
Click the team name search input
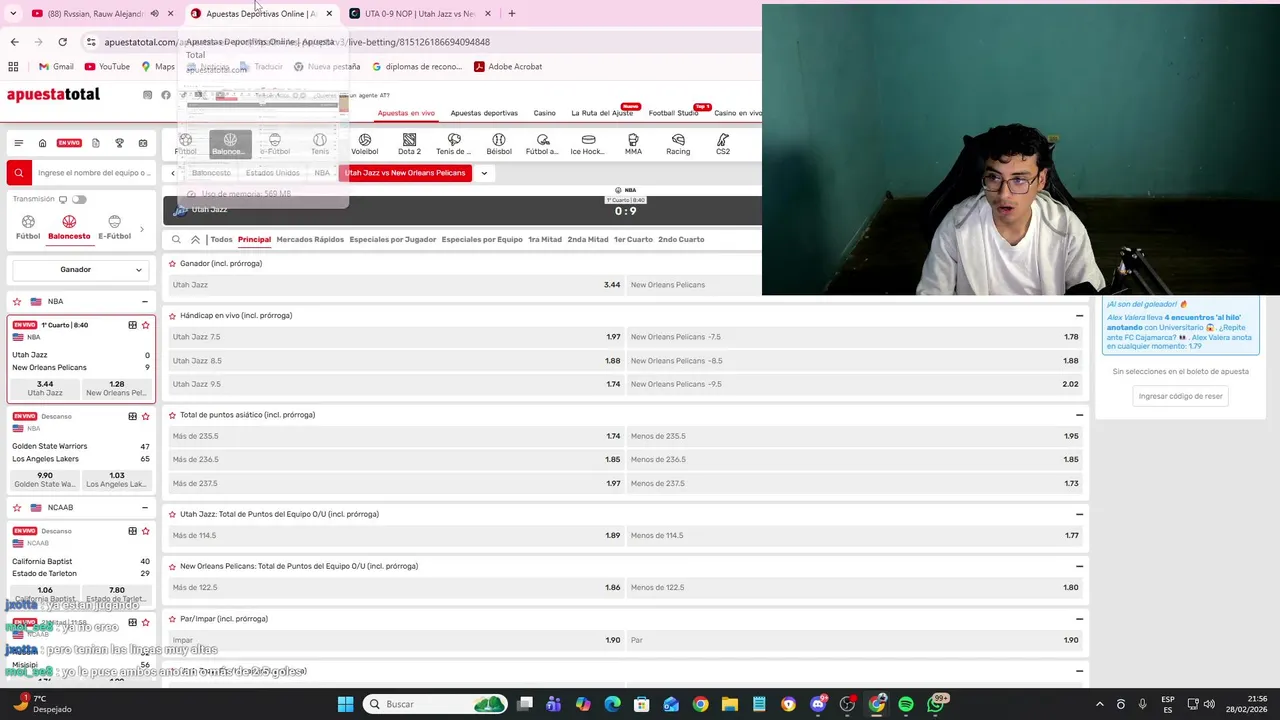pyautogui.click(x=94, y=173)
